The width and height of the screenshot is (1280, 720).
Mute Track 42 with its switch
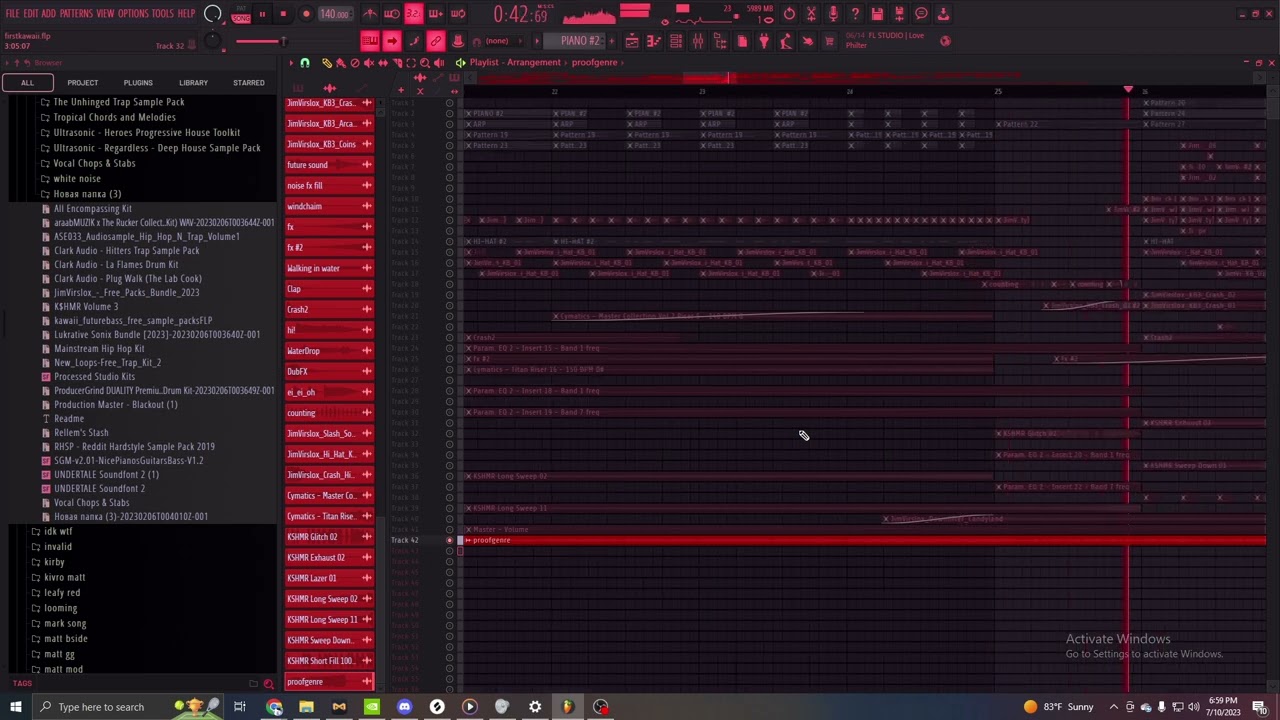449,540
